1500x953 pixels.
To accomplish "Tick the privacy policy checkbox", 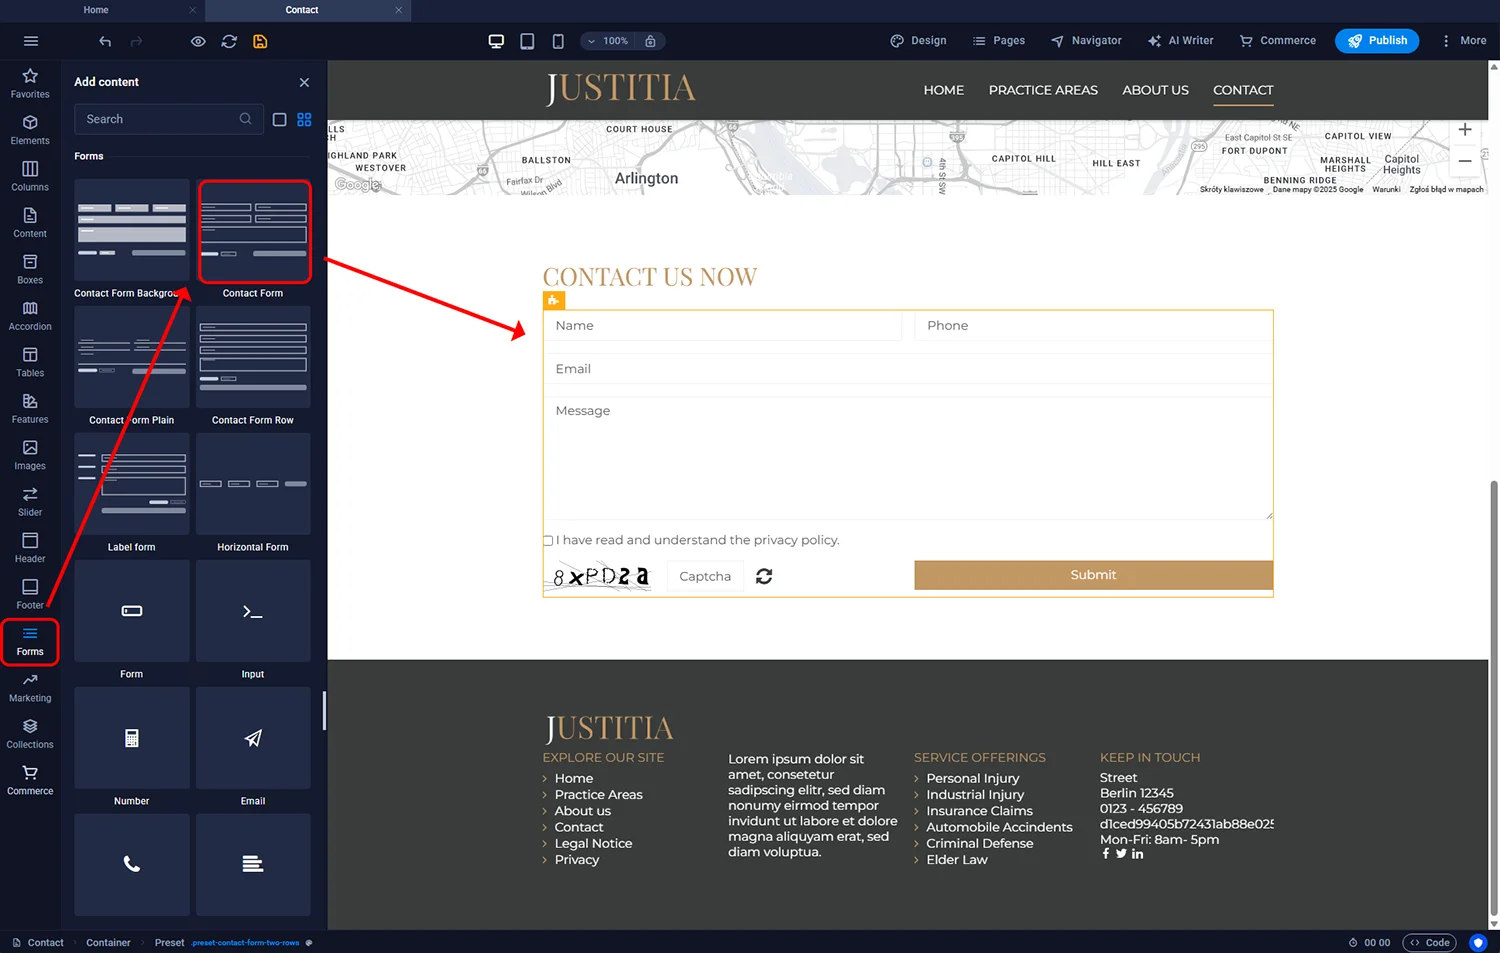I will [548, 541].
